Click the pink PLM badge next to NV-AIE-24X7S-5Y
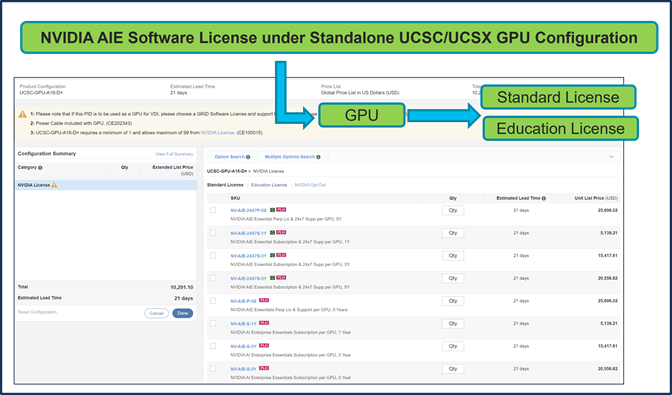Viewport: 672px width, 395px height. click(x=281, y=278)
